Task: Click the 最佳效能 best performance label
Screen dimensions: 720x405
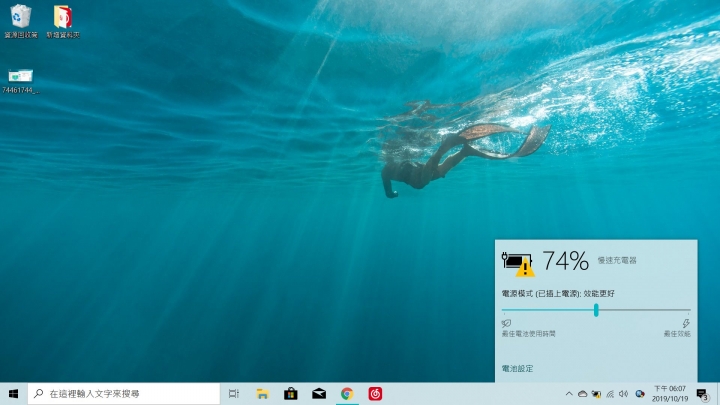Action: pyautogui.click(x=677, y=334)
